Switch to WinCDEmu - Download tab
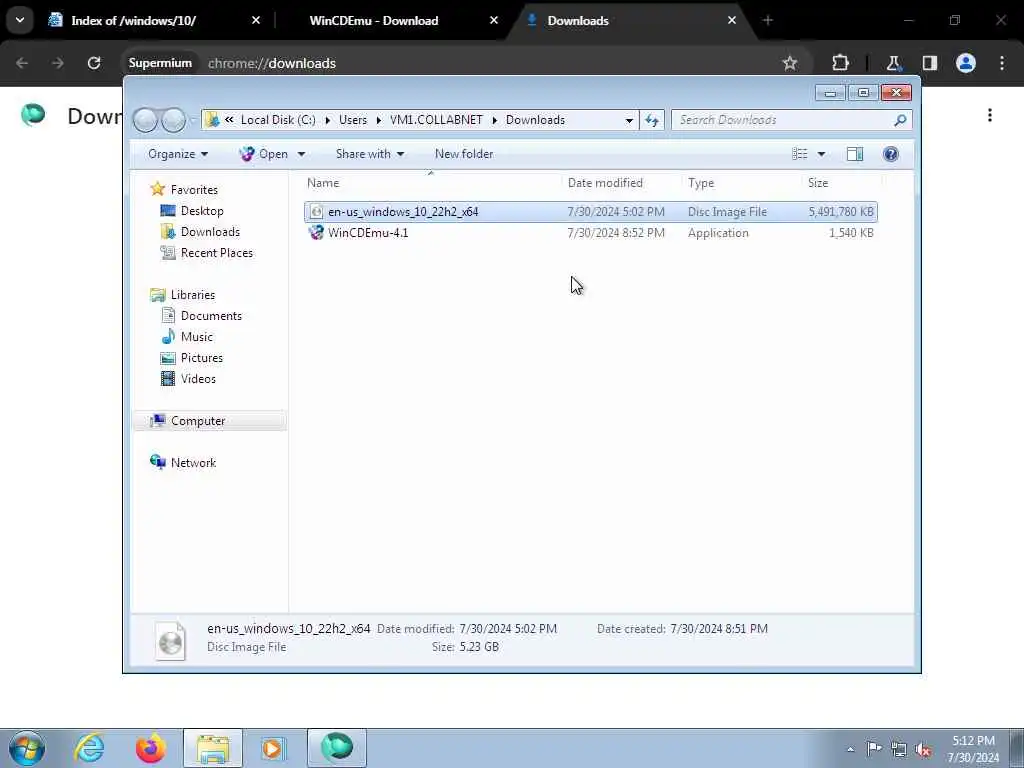The image size is (1024, 768). [x=374, y=20]
